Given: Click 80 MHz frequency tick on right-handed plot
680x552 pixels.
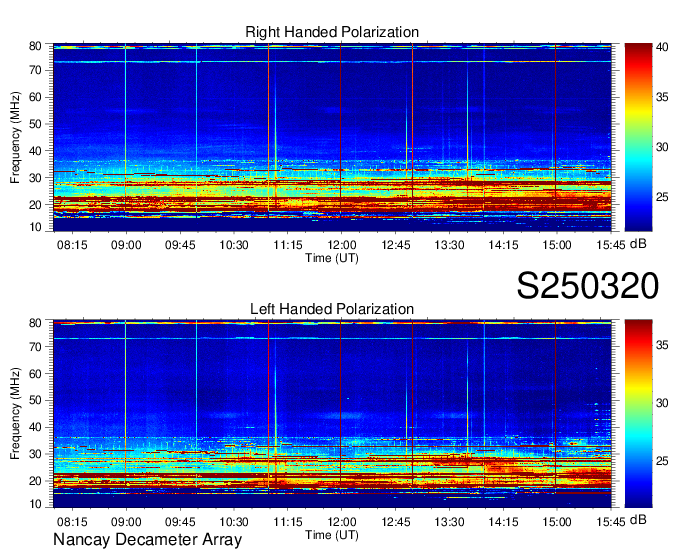Looking at the screenshot, I should point(35,46).
